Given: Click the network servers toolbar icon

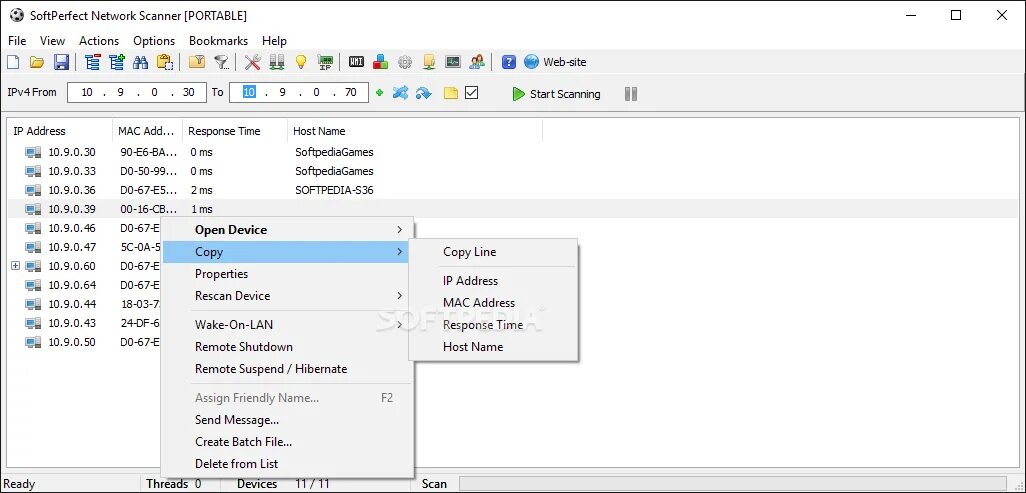Looking at the screenshot, I should coord(277,62).
